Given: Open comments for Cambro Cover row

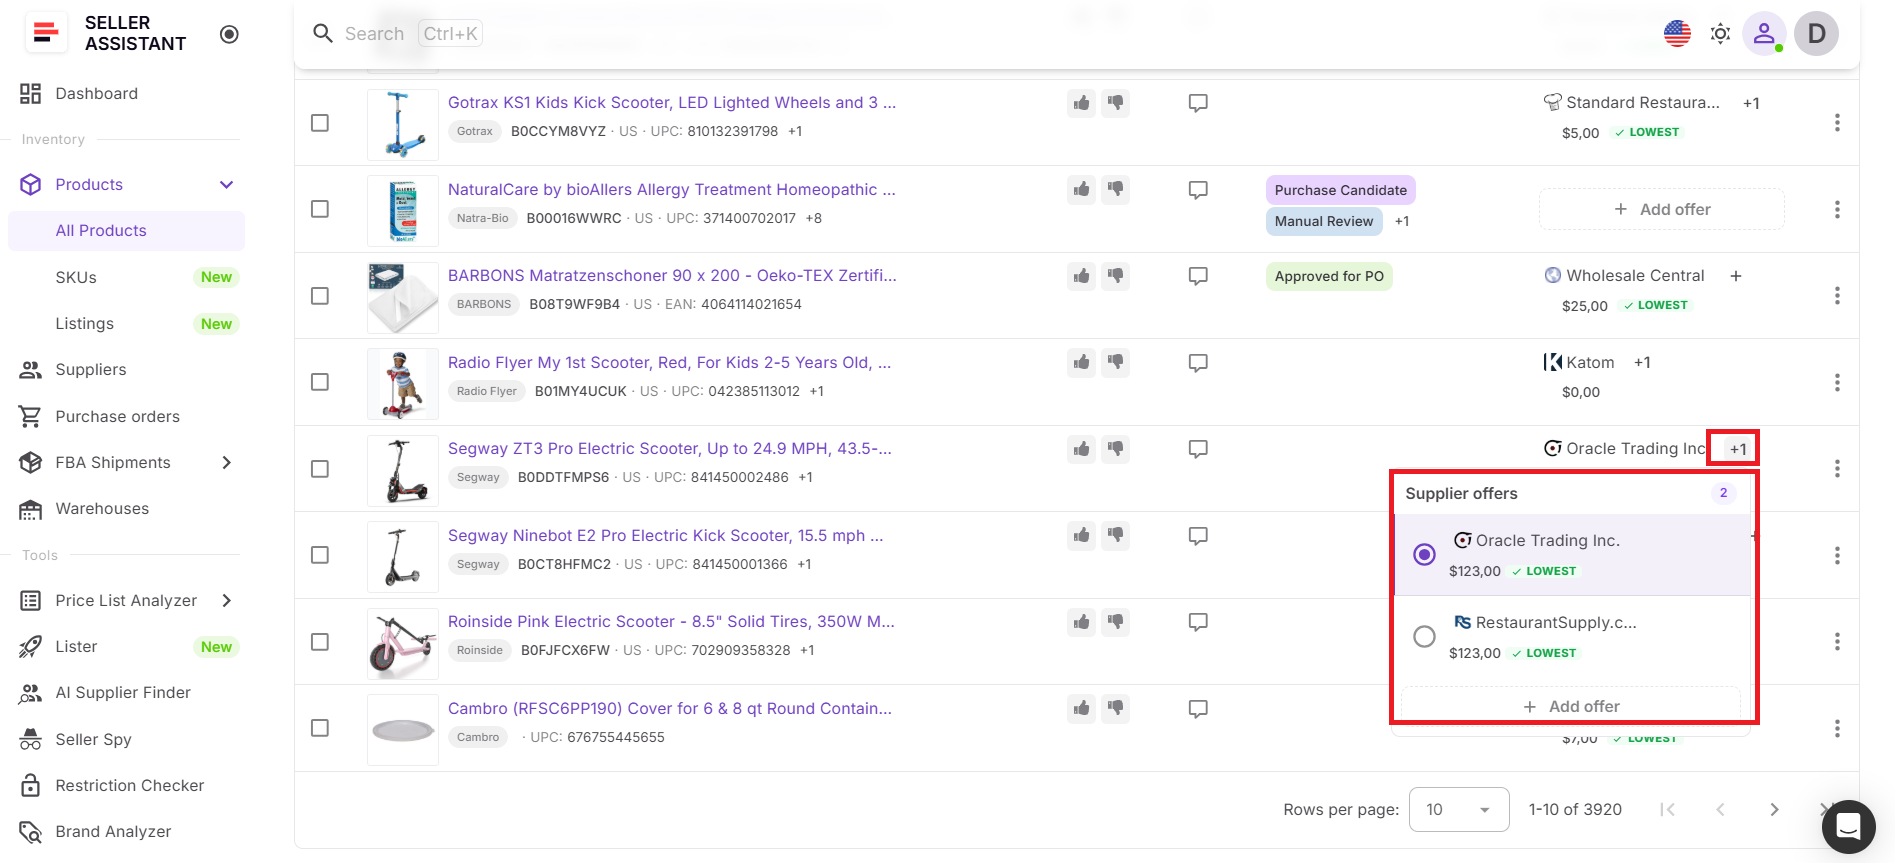Looking at the screenshot, I should [x=1198, y=709].
